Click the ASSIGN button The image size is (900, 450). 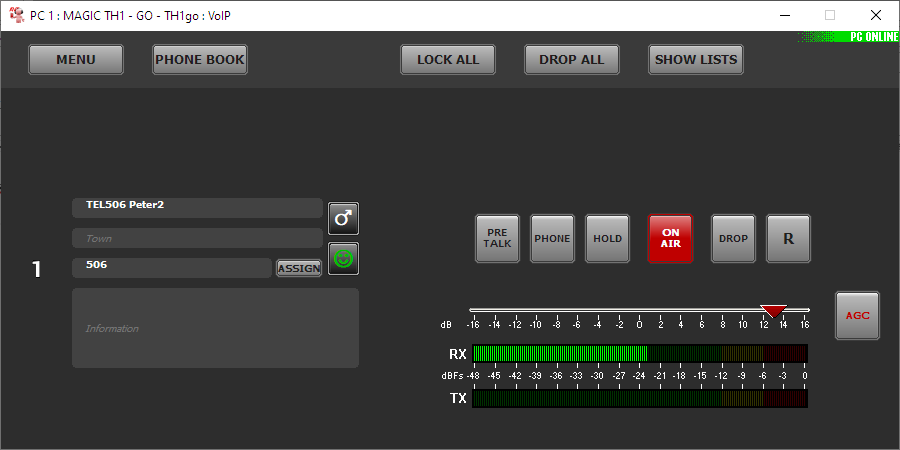tap(299, 268)
